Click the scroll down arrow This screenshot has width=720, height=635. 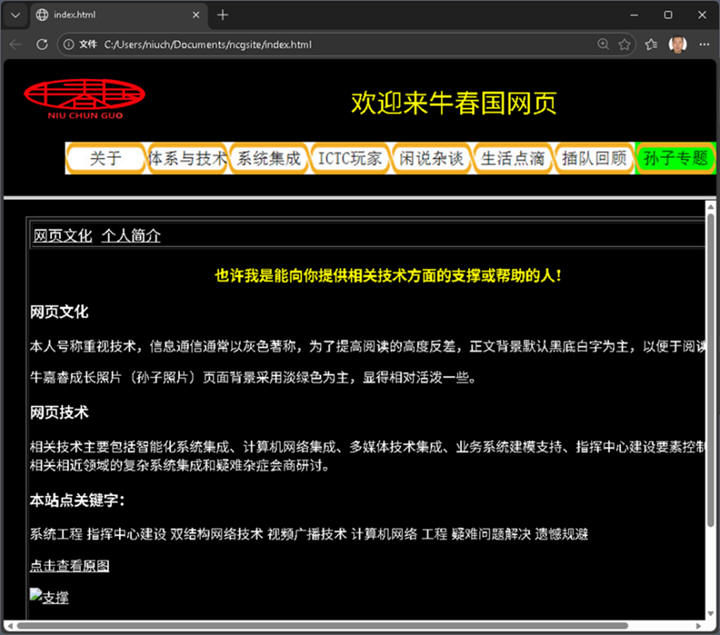(x=710, y=613)
